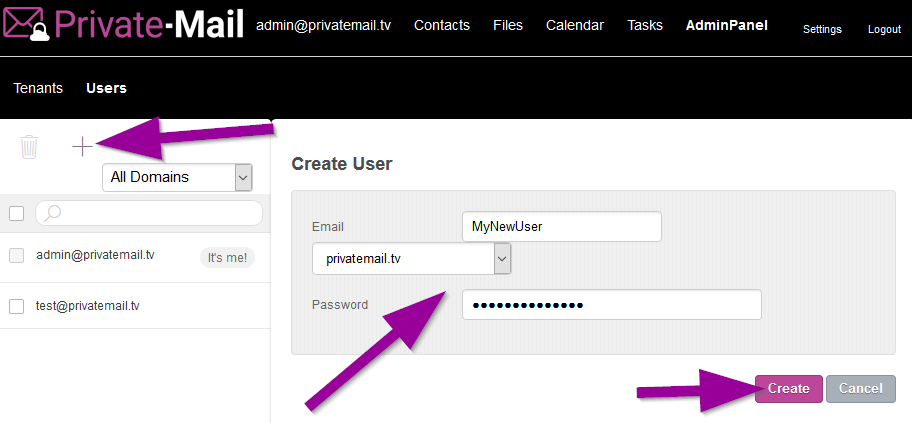Click the Logout link
This screenshot has width=912, height=423.
(x=884, y=29)
